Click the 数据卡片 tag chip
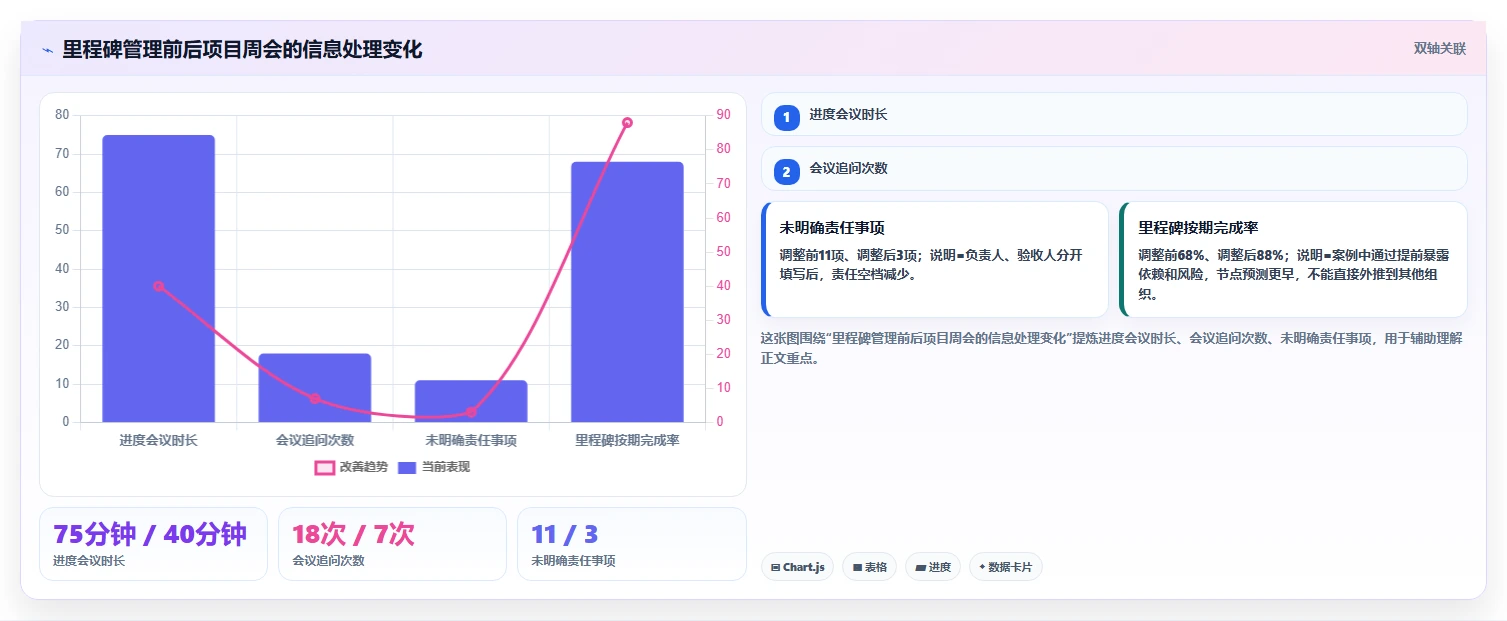 click(x=1005, y=567)
